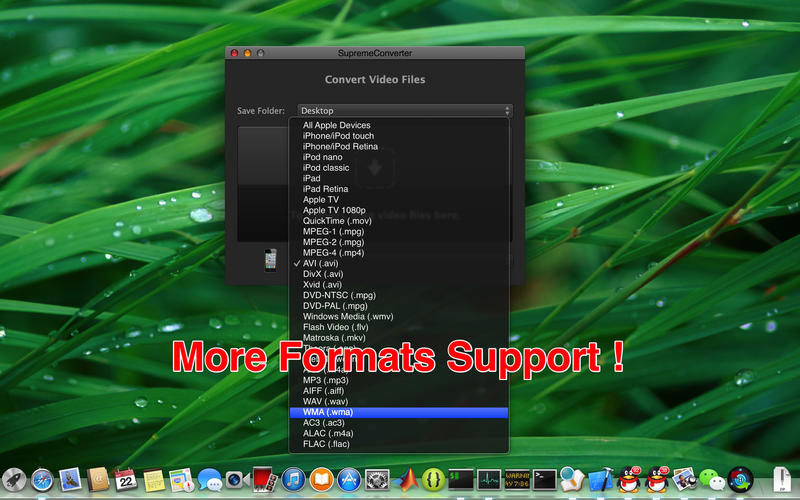Select highlighted WMA (.wma) format
Viewport: 800px width, 500px height.
[399, 412]
